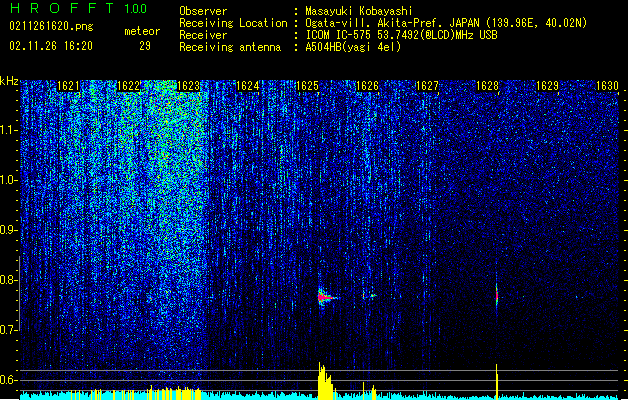Click the strong red meteor echo after 1625
This screenshot has width=629, height=400.
(x=326, y=297)
